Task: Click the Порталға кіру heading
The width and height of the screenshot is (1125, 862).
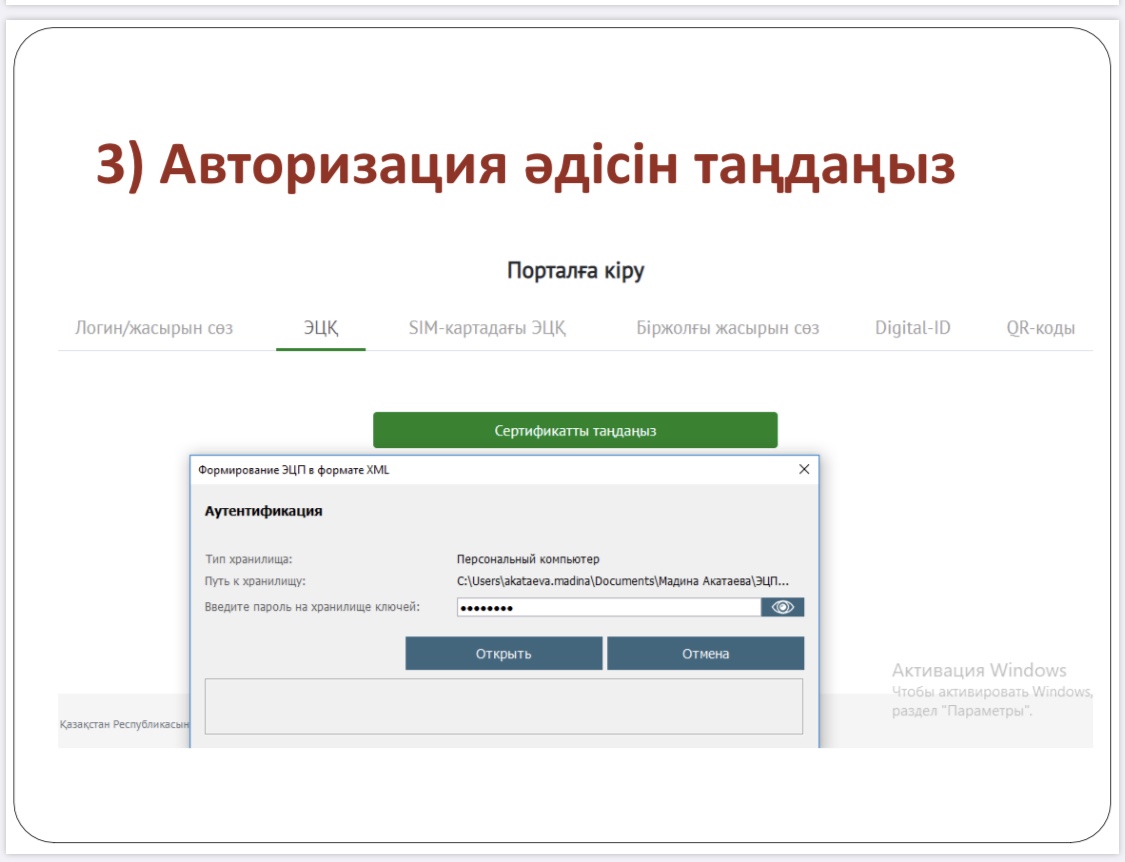Action: click(575, 271)
